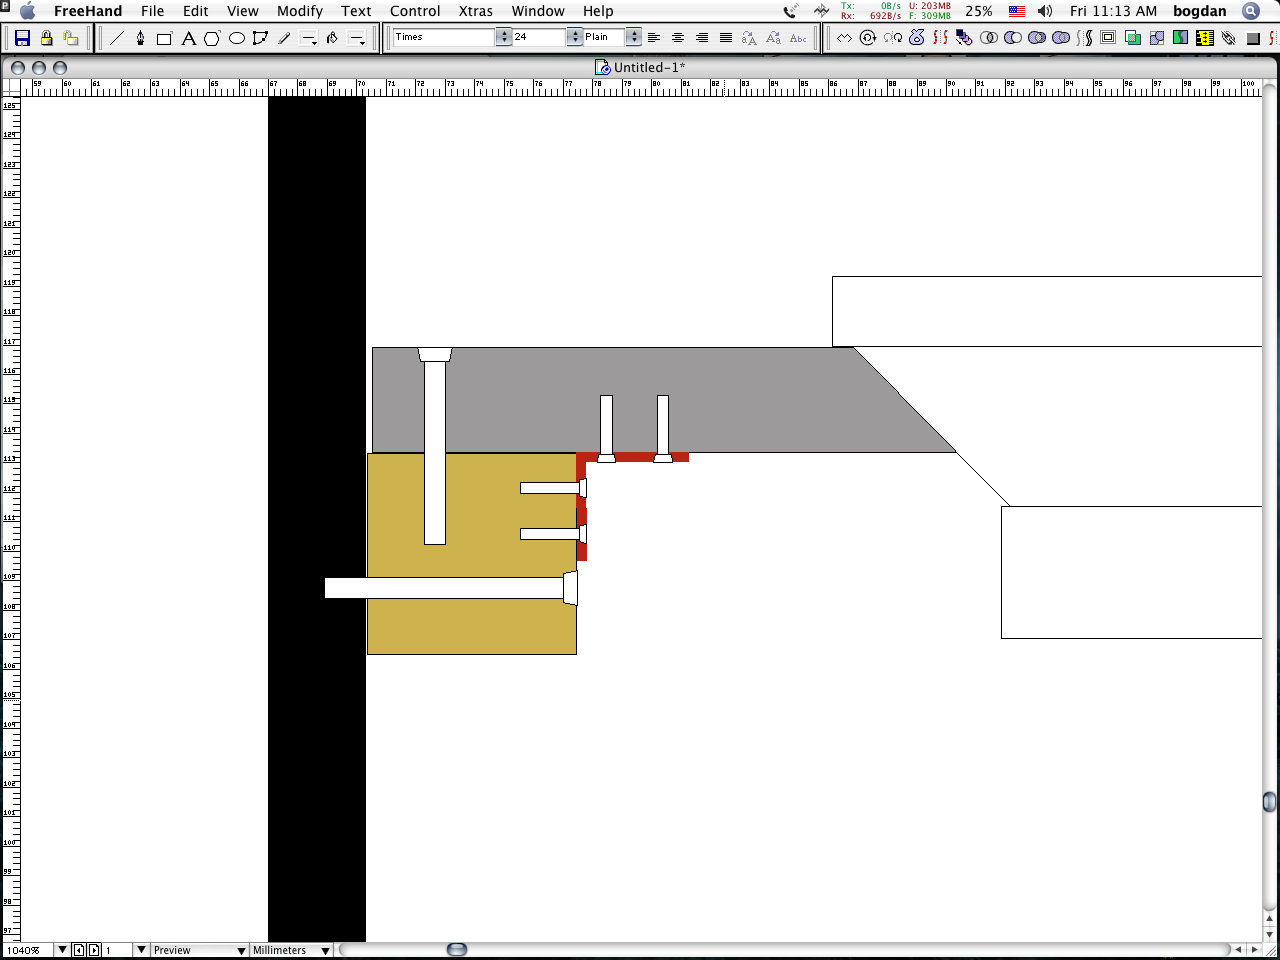The height and width of the screenshot is (960, 1280).
Task: Open the Modify menu
Action: [x=299, y=11]
